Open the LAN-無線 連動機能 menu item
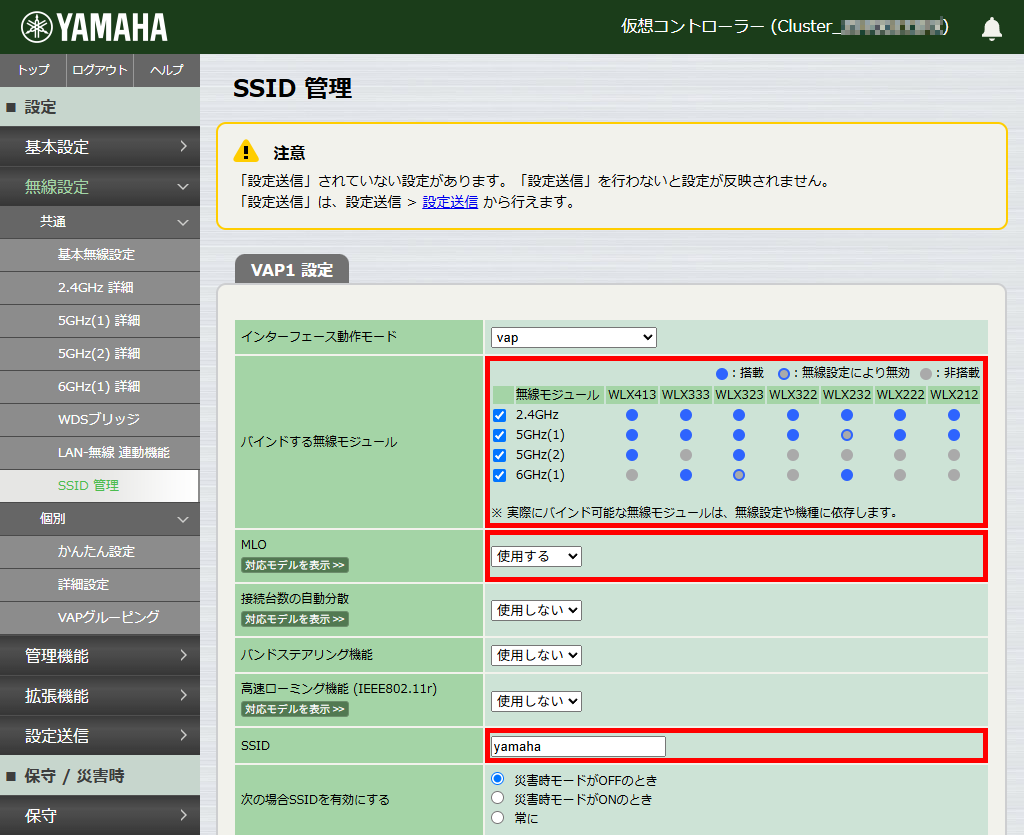This screenshot has width=1024, height=835. 100,452
